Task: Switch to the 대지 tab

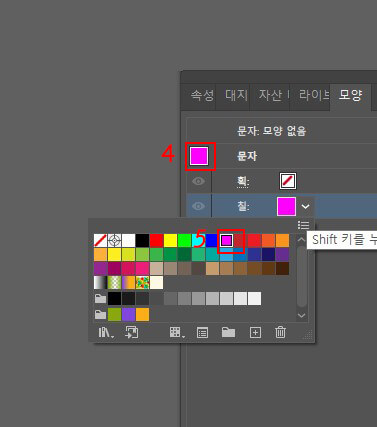Action: tap(236, 95)
